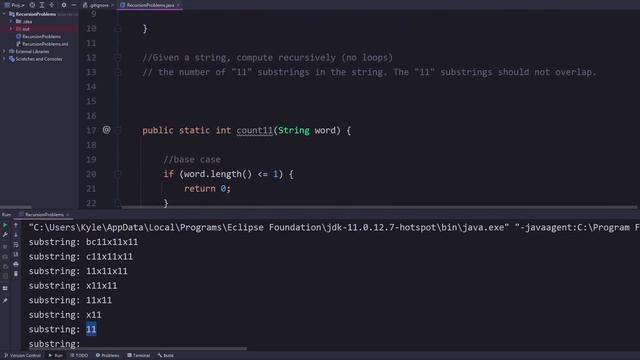The image size is (640, 360).
Task: Click the 'substring: bc11x11x11' output line
Action: click(x=83, y=242)
